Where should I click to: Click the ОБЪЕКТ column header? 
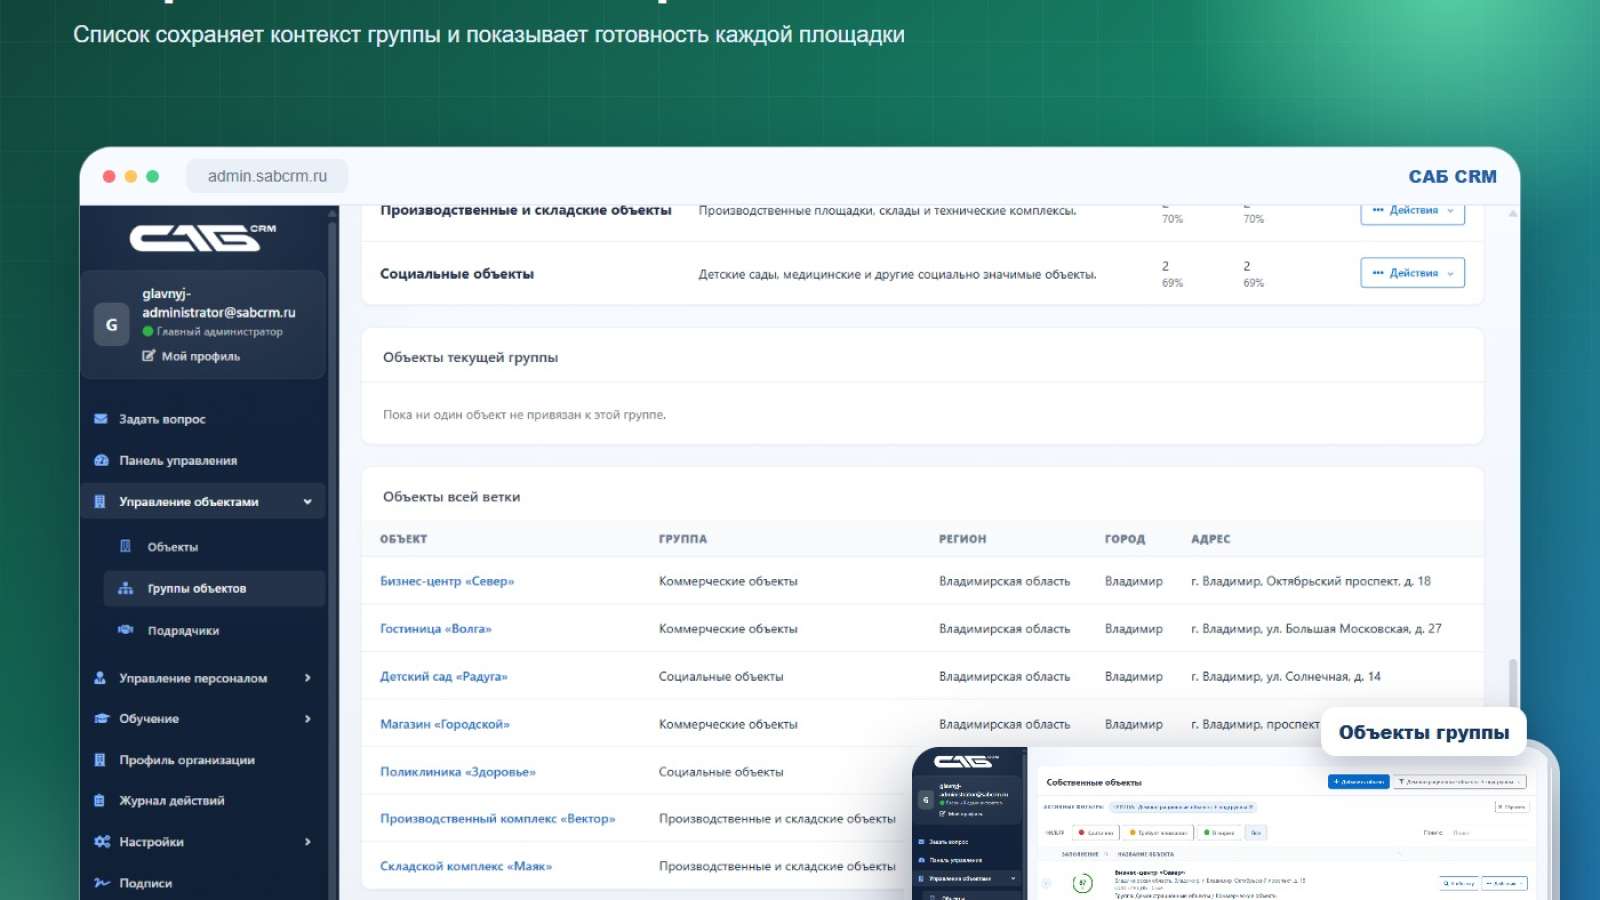click(404, 539)
